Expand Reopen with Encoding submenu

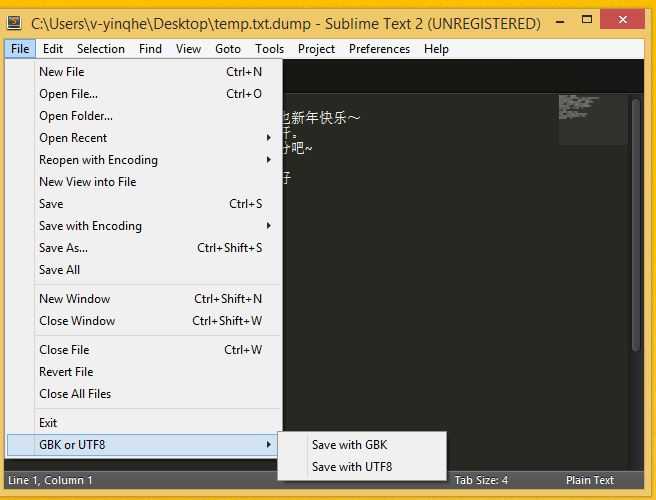[144, 160]
